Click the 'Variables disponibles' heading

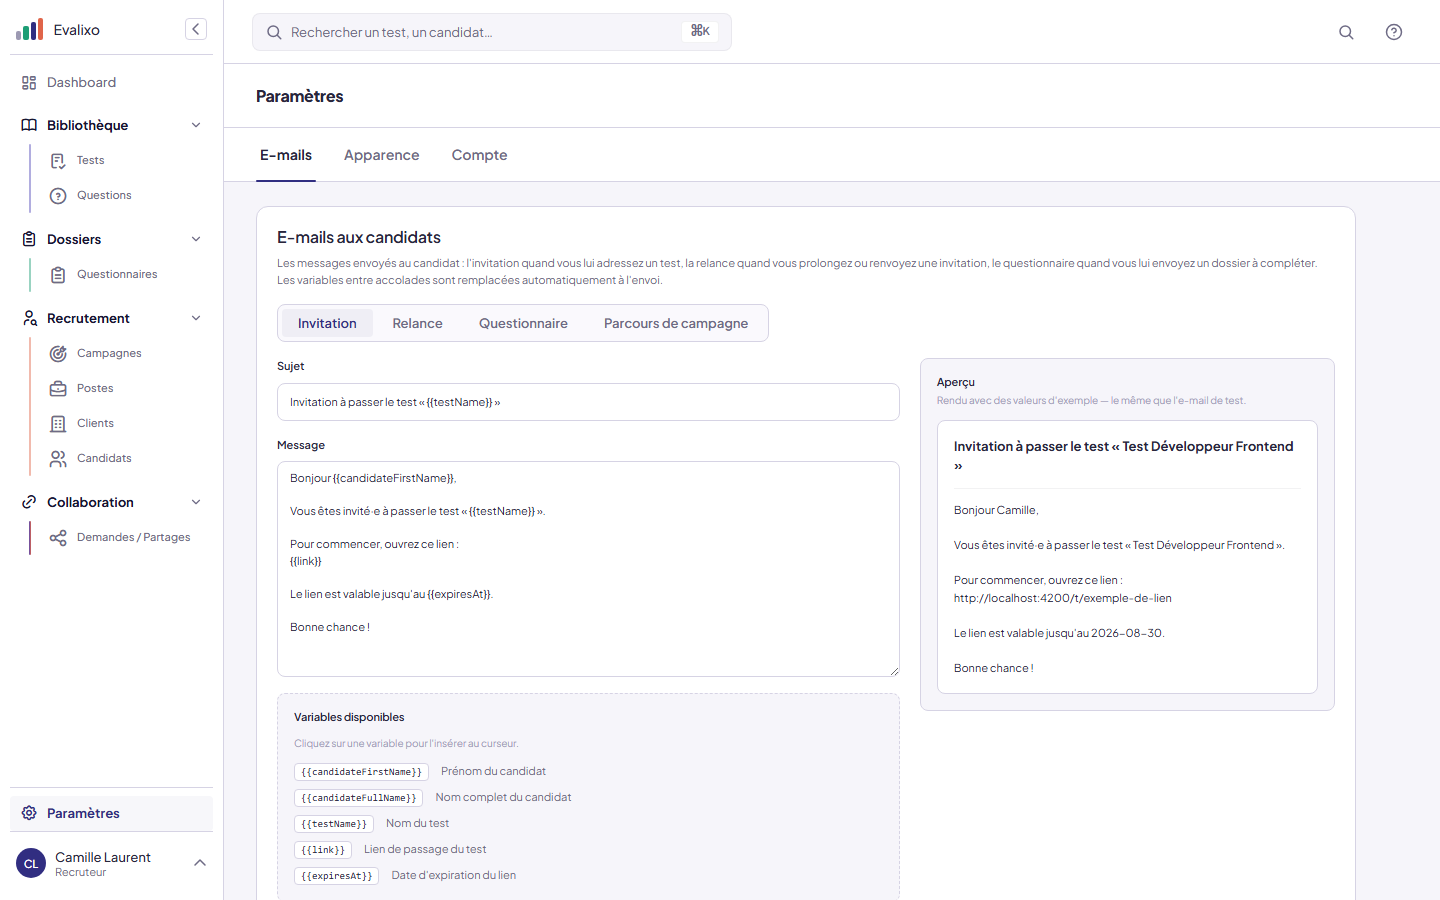tap(349, 717)
